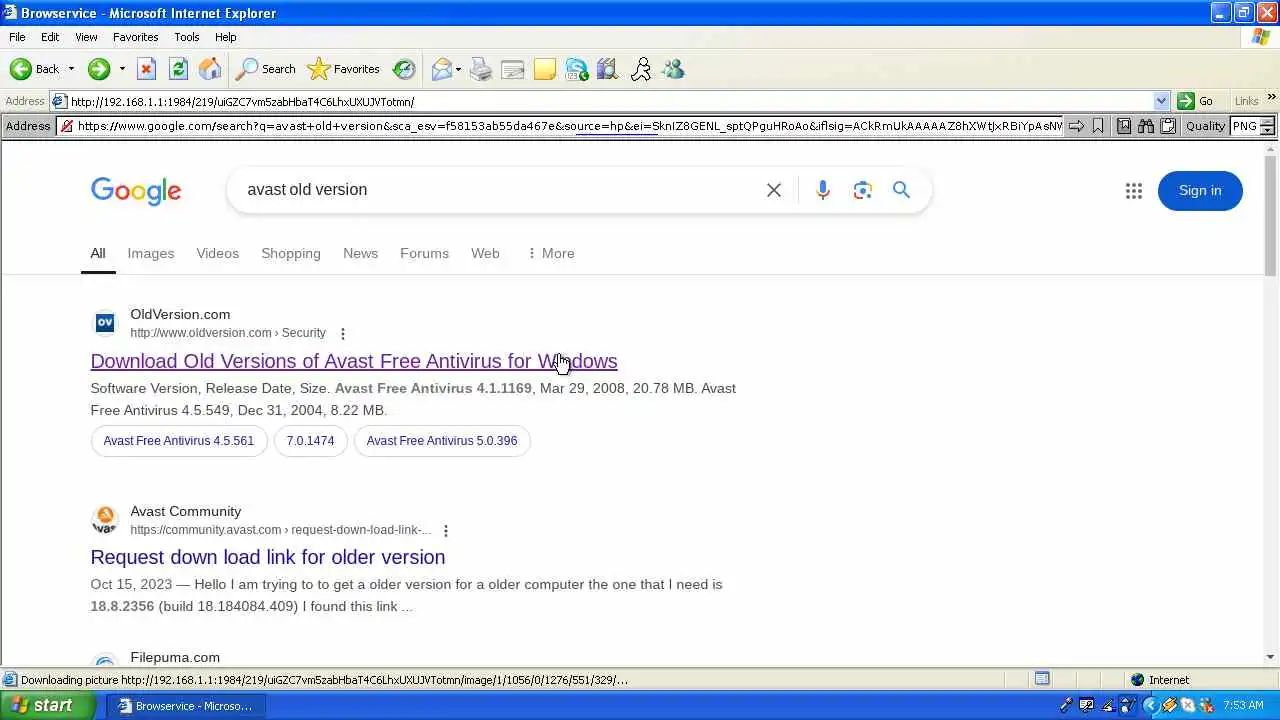Open the File menu
This screenshot has height=720, width=1280.
click(x=17, y=37)
